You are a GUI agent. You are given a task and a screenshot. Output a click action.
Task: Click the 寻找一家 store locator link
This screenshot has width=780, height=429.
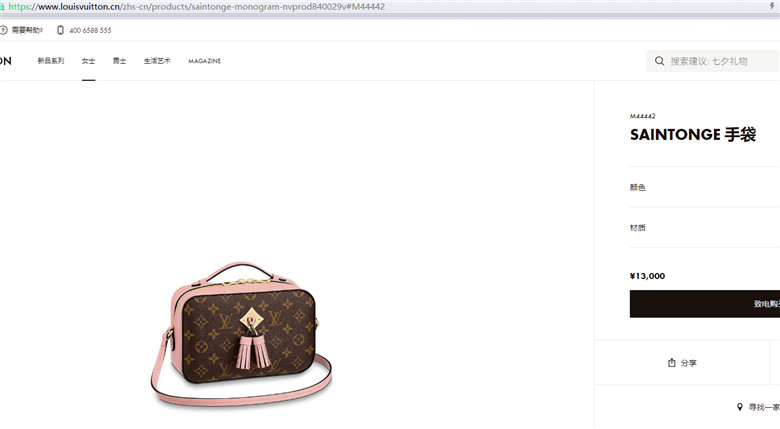(x=765, y=407)
